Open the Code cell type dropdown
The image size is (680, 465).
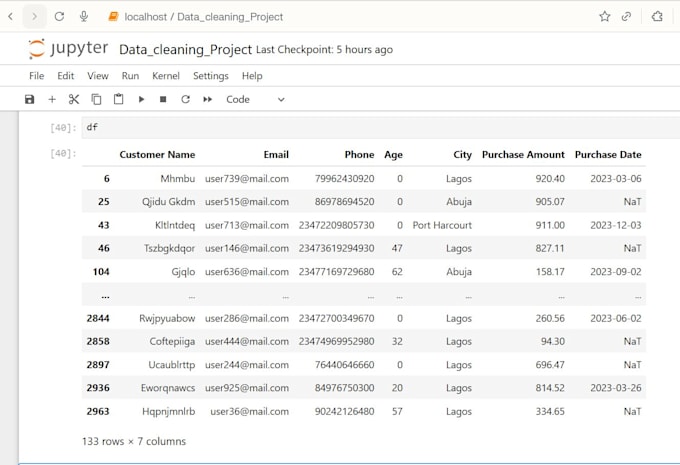pyautogui.click(x=255, y=99)
